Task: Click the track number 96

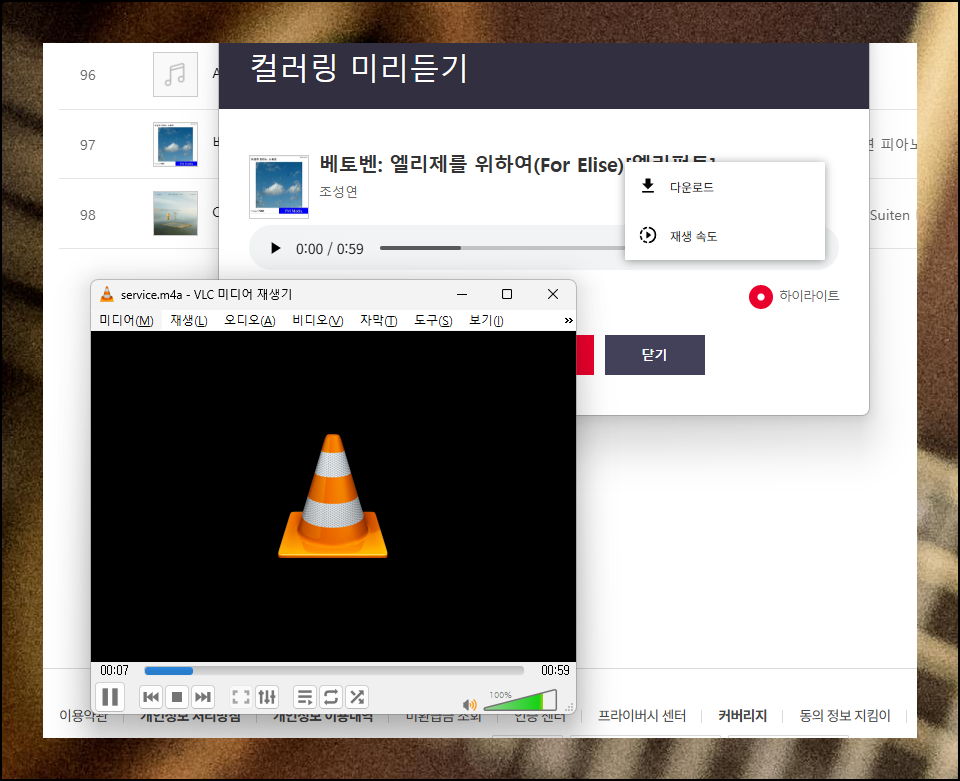Action: click(88, 75)
